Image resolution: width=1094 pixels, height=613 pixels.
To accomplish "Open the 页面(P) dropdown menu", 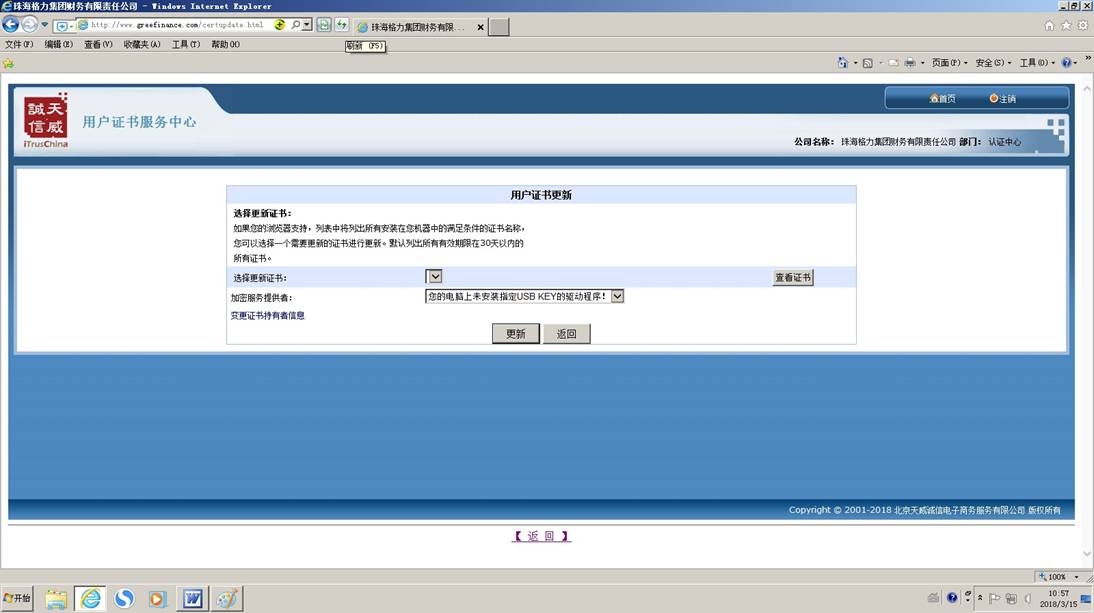I will [x=949, y=63].
